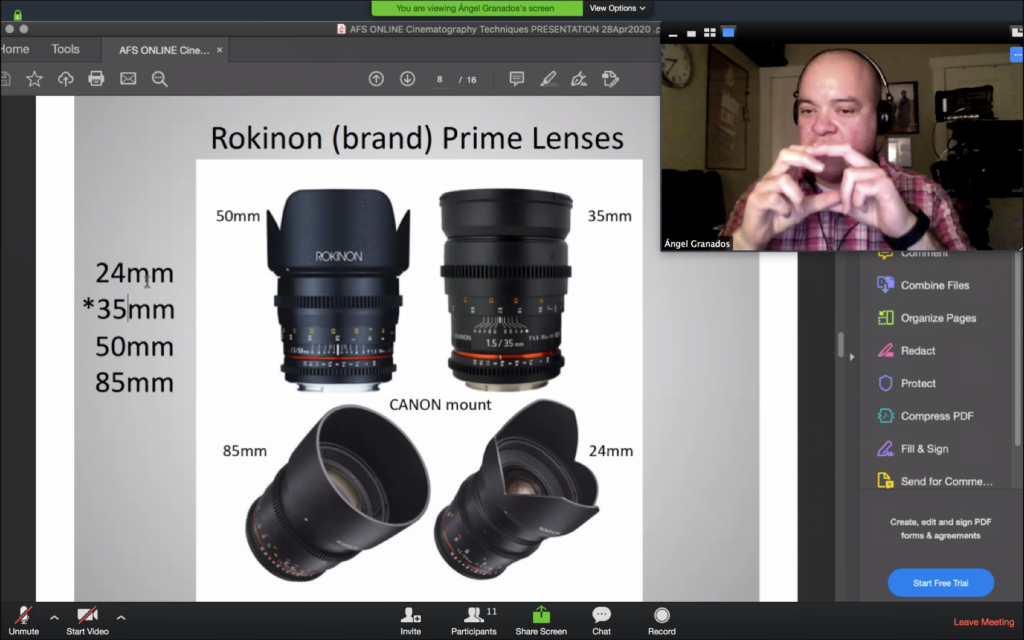The width and height of the screenshot is (1024, 640).
Task: Start Video in Zoom toolbar
Action: tap(88, 621)
